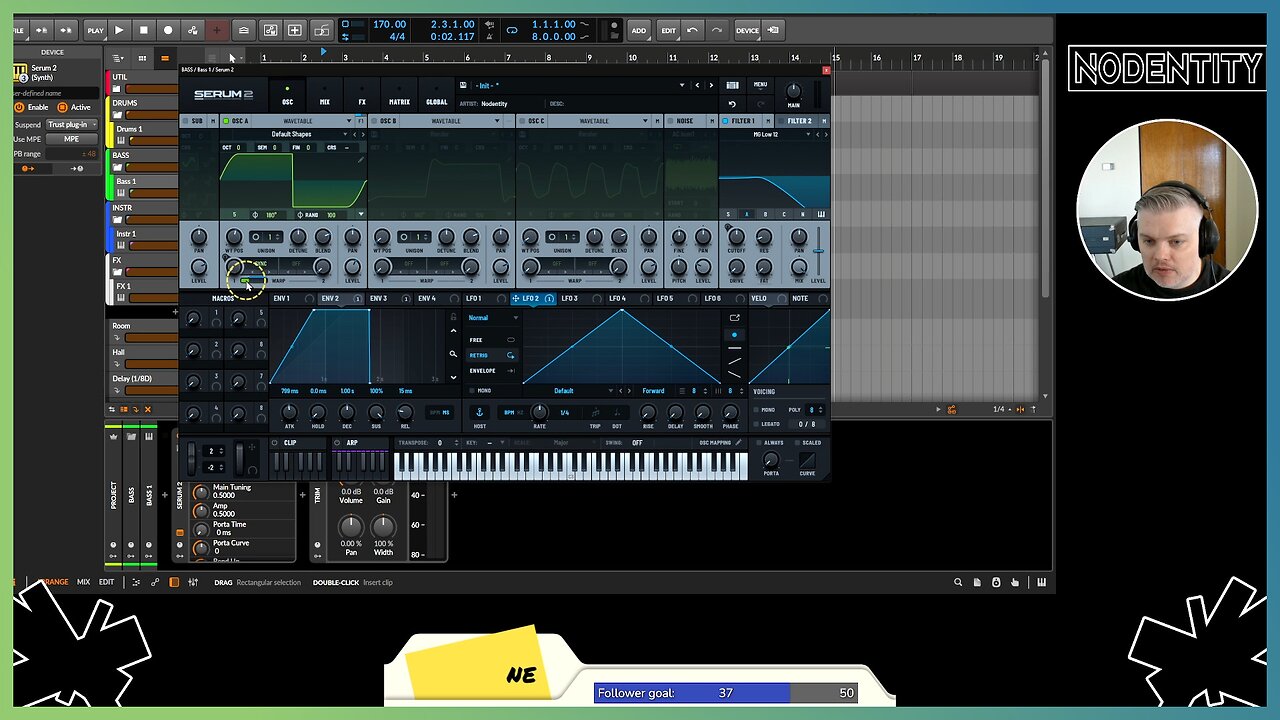Adjust the Serum MAIN volume knob
Image resolution: width=1280 pixels, height=720 pixels.
[x=793, y=91]
